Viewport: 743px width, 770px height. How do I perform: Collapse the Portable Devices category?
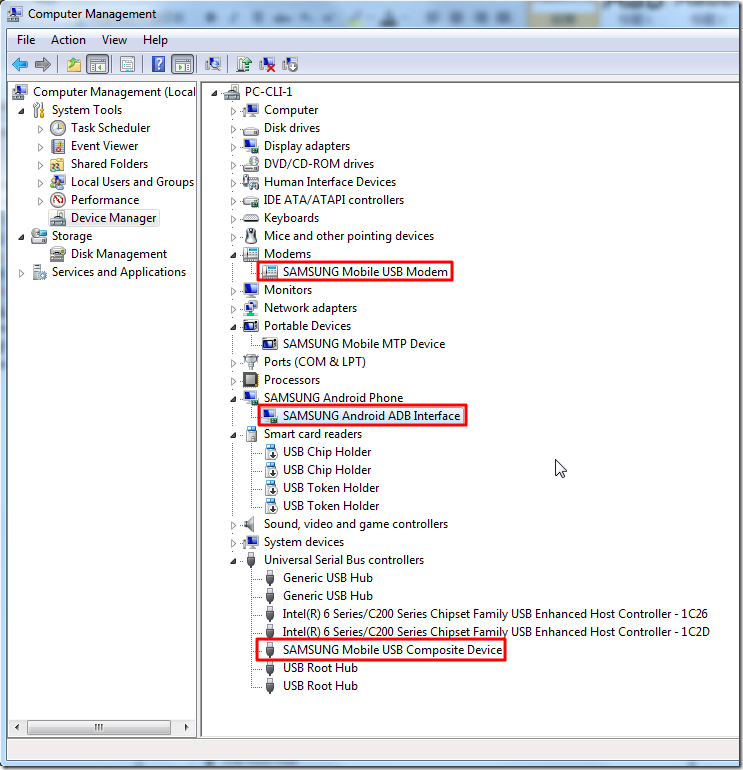[x=233, y=328]
